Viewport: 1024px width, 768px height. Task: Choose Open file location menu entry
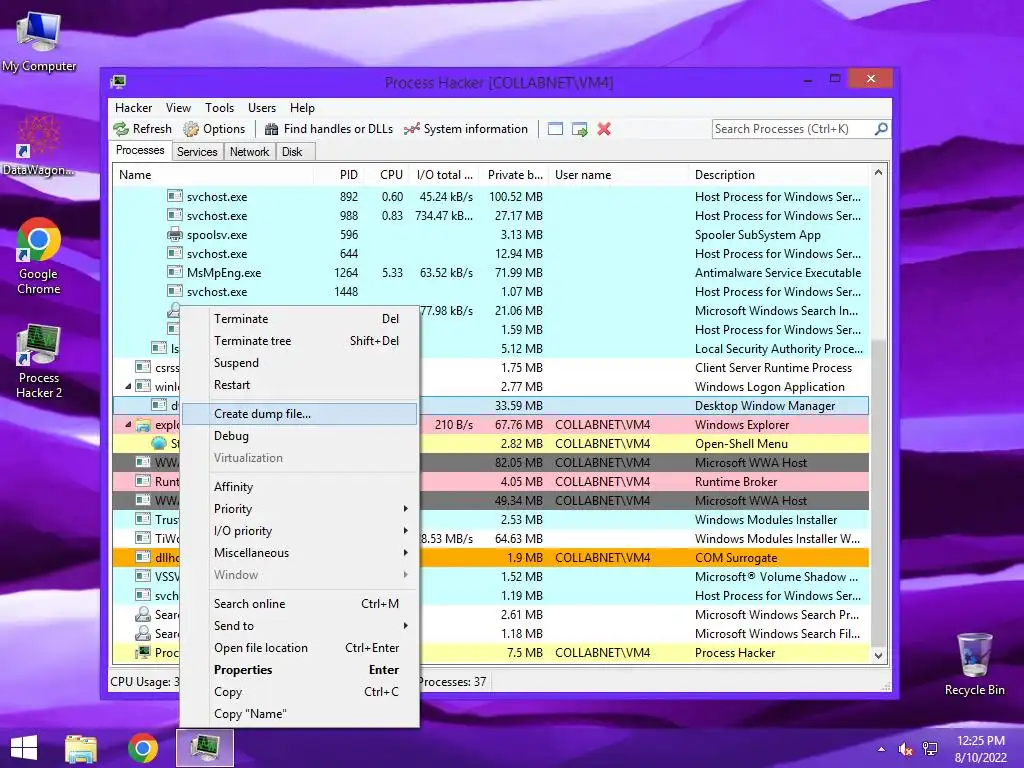pos(299,648)
